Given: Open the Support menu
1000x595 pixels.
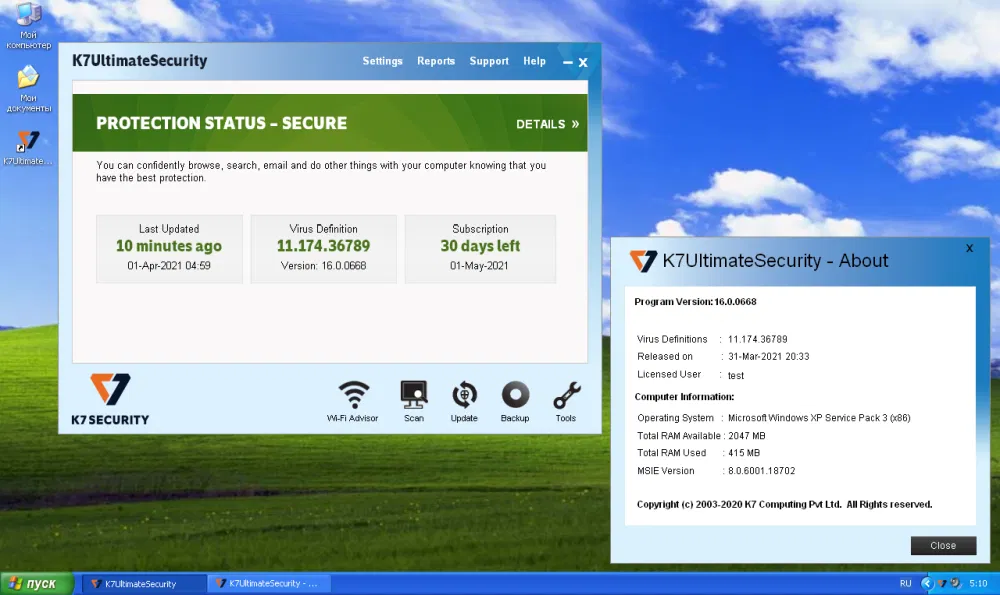Looking at the screenshot, I should click(489, 61).
